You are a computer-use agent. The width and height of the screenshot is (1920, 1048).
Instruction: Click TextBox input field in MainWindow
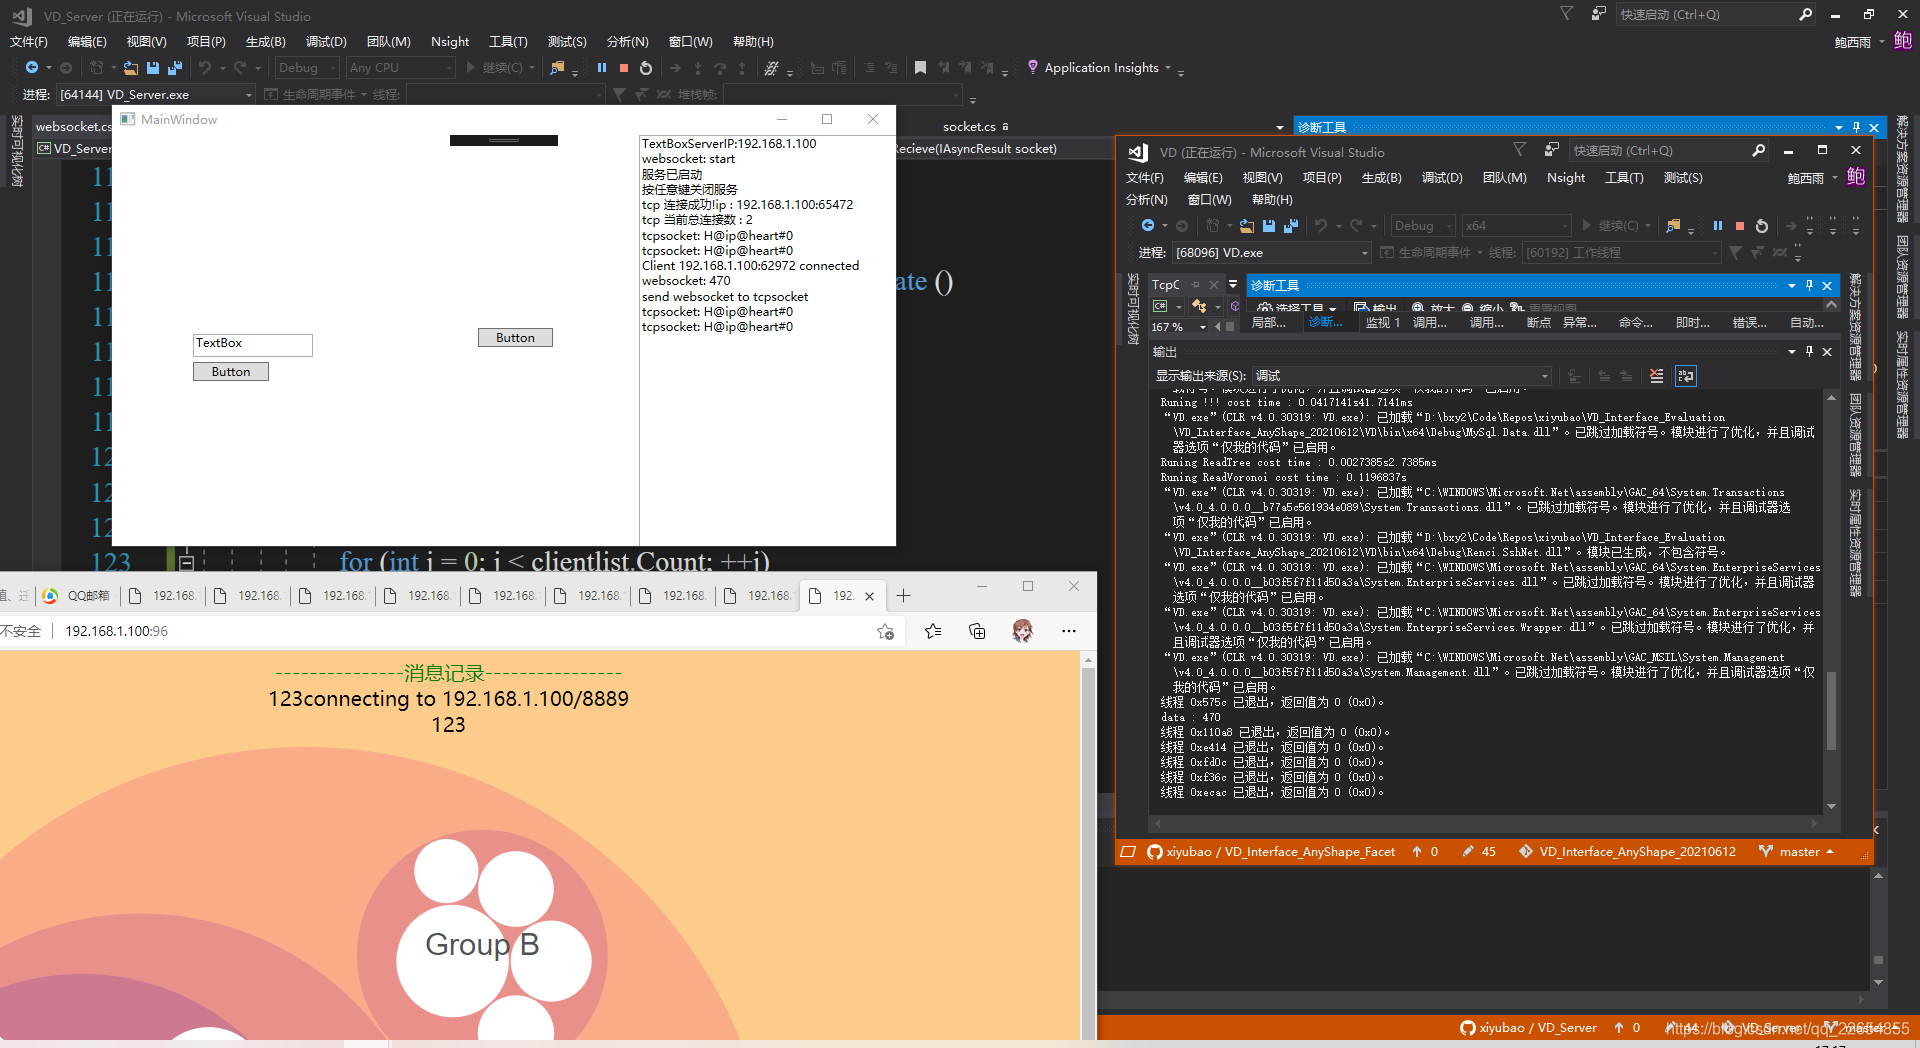point(253,344)
